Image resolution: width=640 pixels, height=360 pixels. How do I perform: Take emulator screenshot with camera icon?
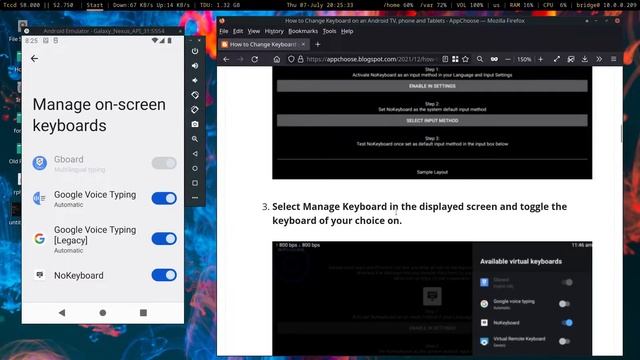pyautogui.click(x=195, y=124)
